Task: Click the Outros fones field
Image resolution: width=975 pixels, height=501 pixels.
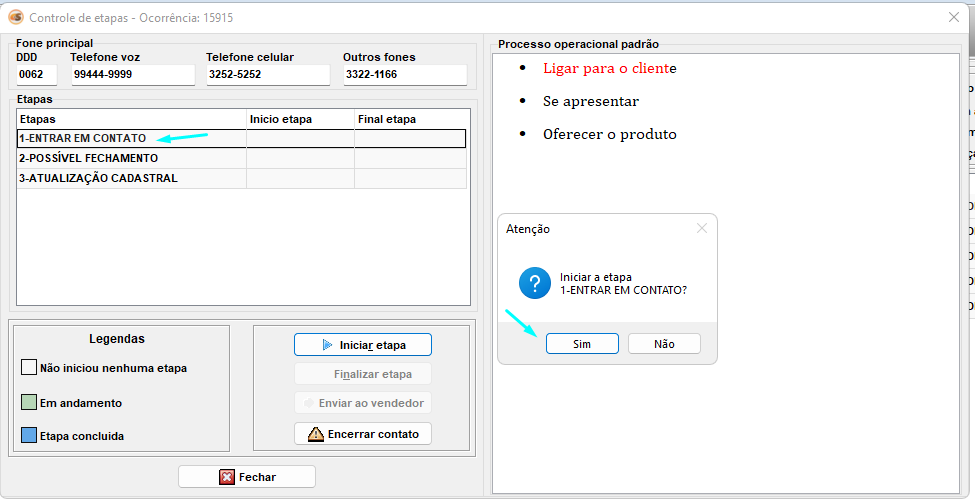Action: [x=404, y=75]
